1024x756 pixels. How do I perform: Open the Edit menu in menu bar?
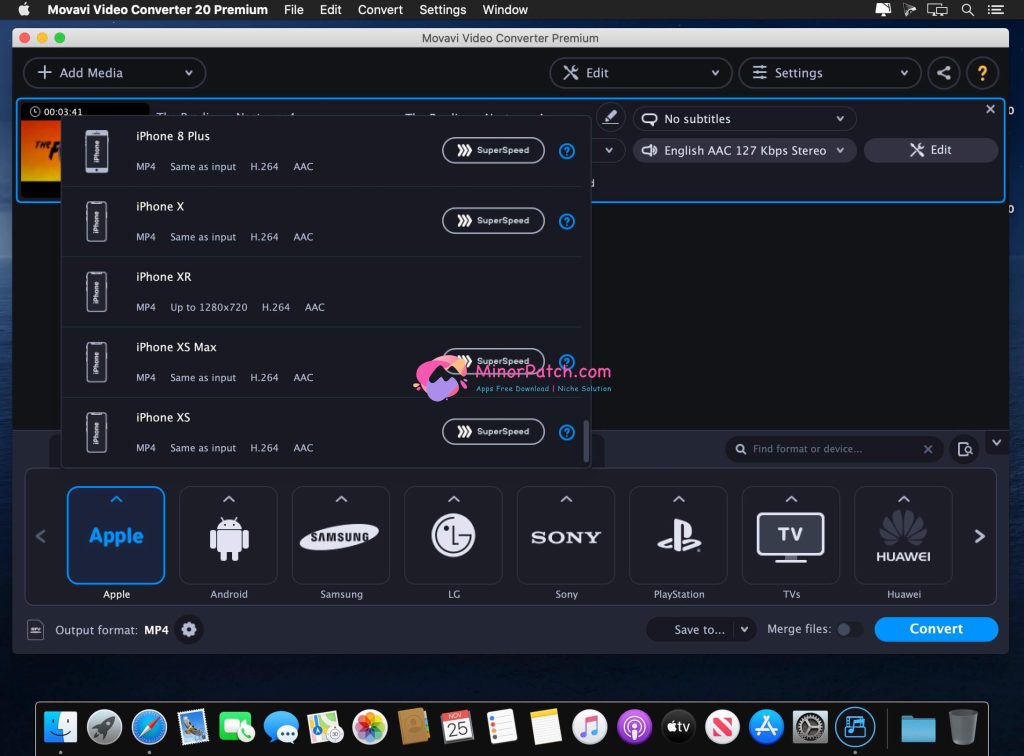pos(330,10)
